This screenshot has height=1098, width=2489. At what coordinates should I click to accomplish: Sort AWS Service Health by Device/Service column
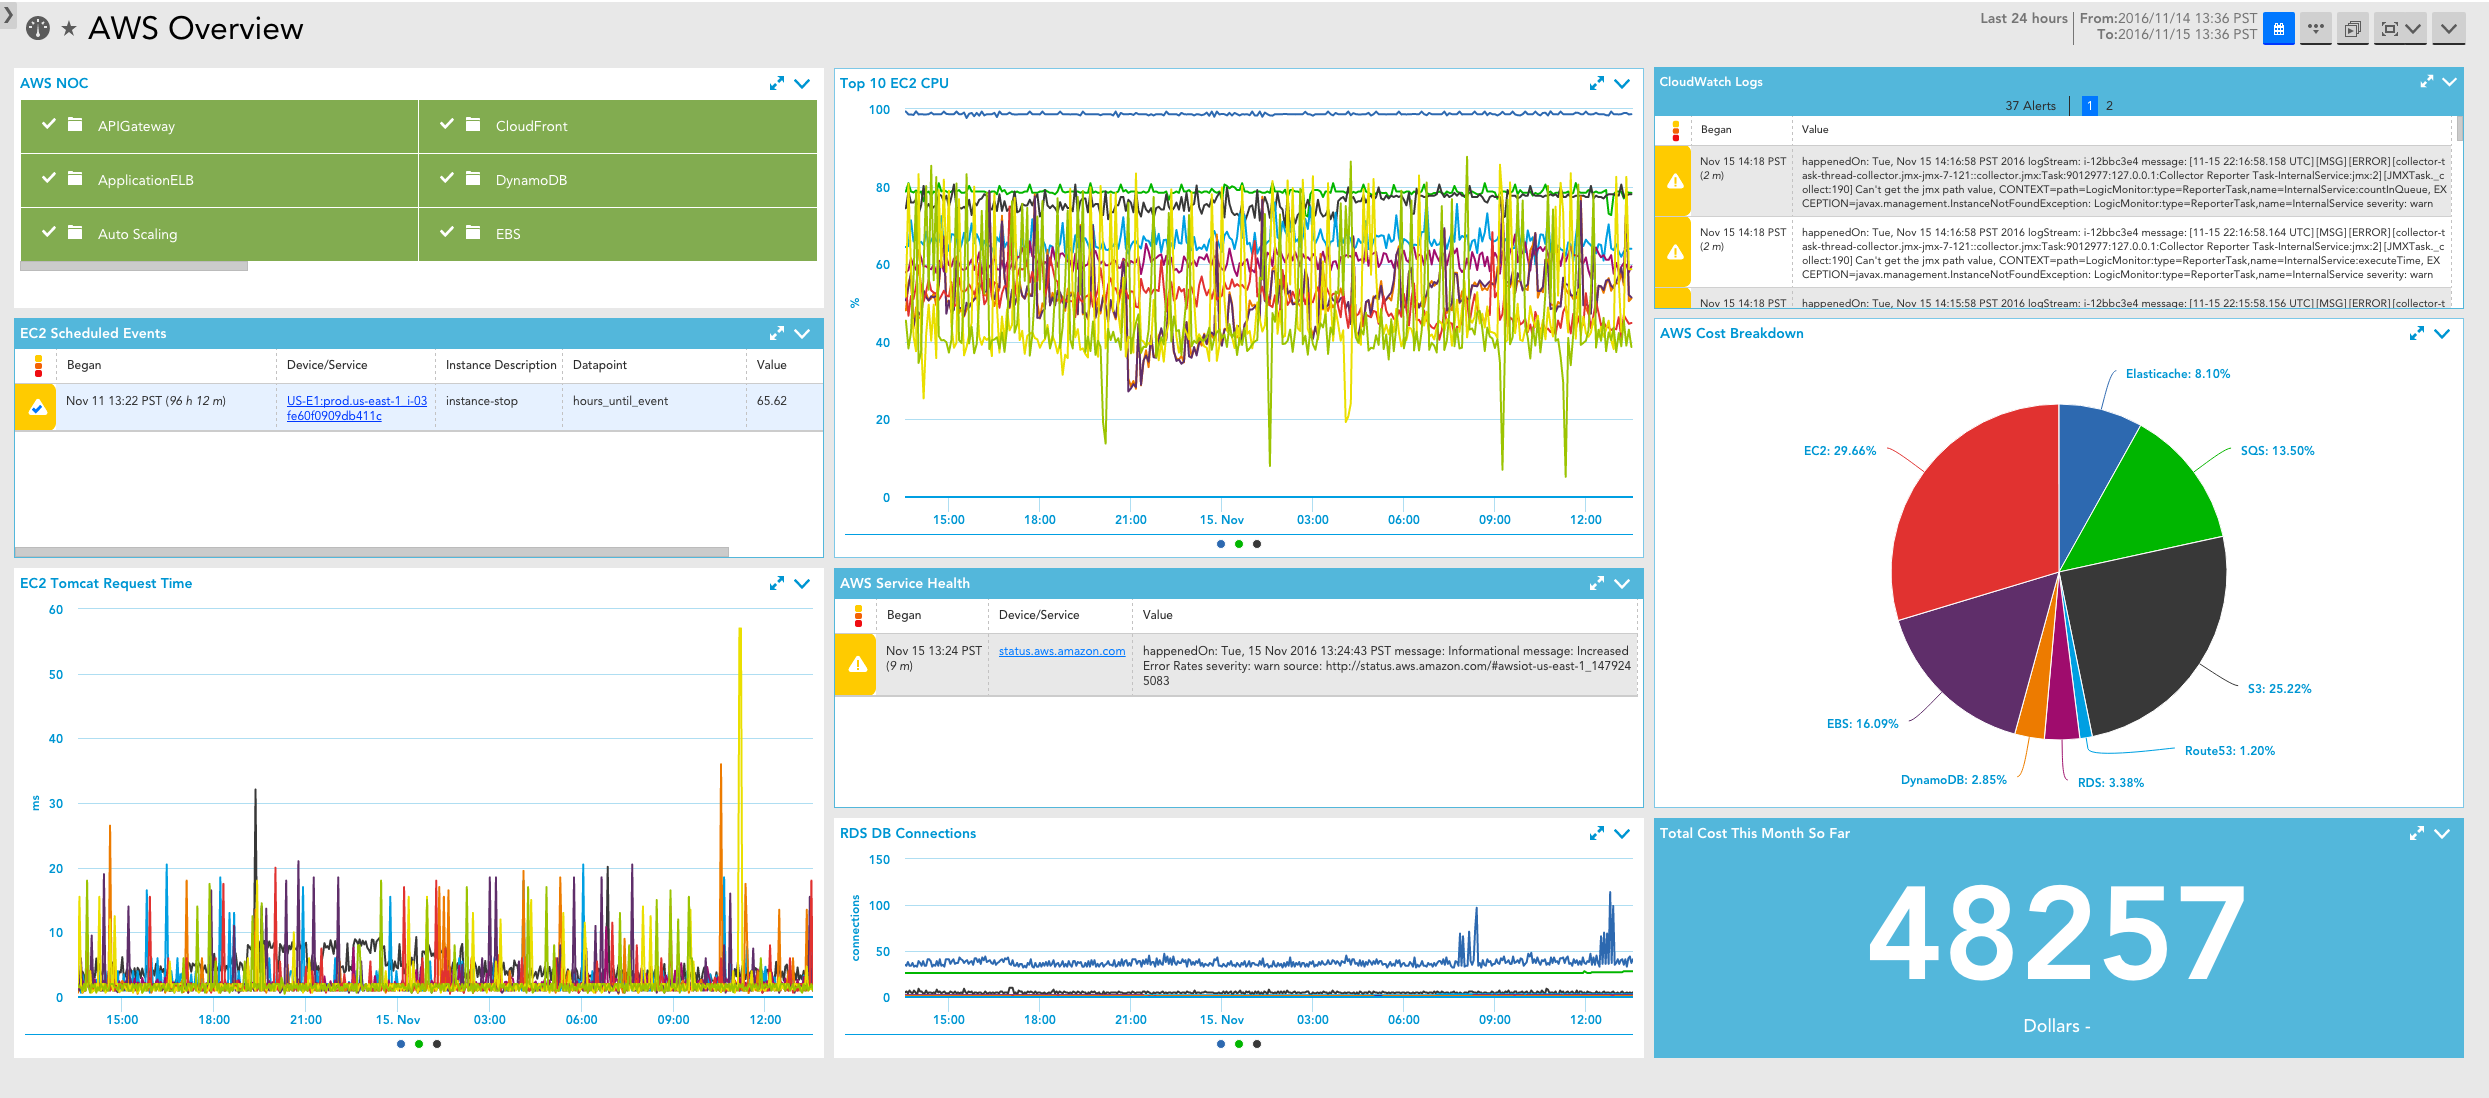1039,615
